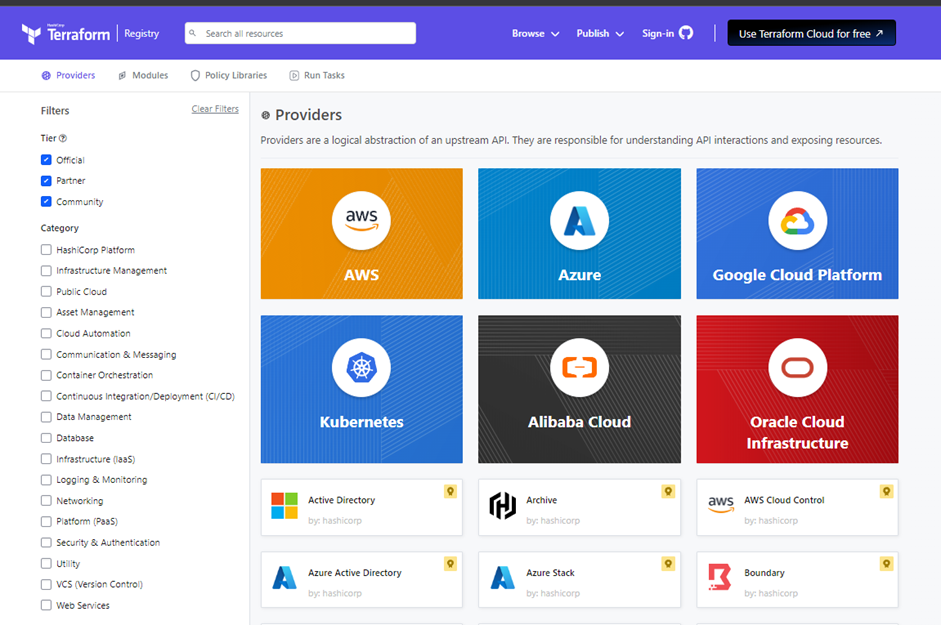Click the Alibaba Cloud logo circle
The height and width of the screenshot is (625, 941).
[x=579, y=367]
